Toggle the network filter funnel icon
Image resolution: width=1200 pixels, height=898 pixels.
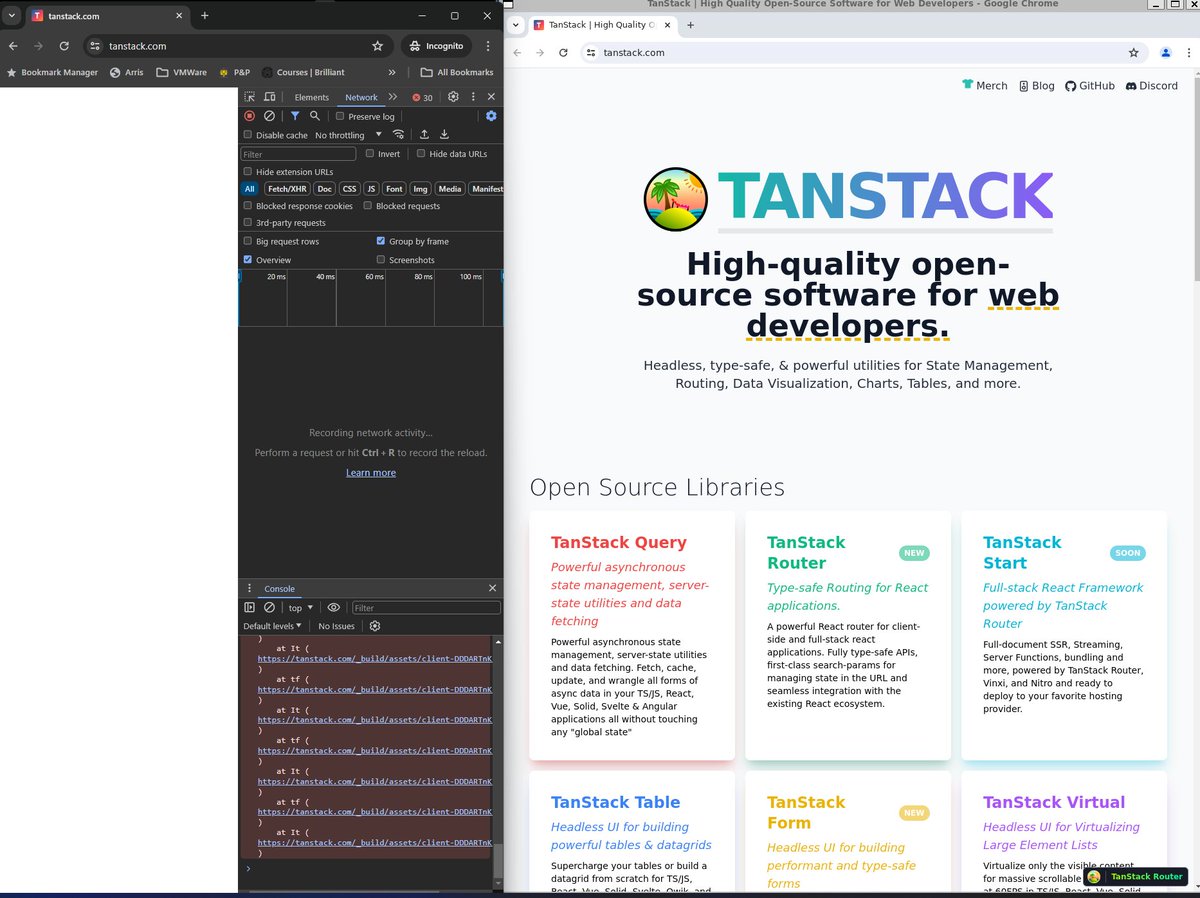[x=295, y=116]
